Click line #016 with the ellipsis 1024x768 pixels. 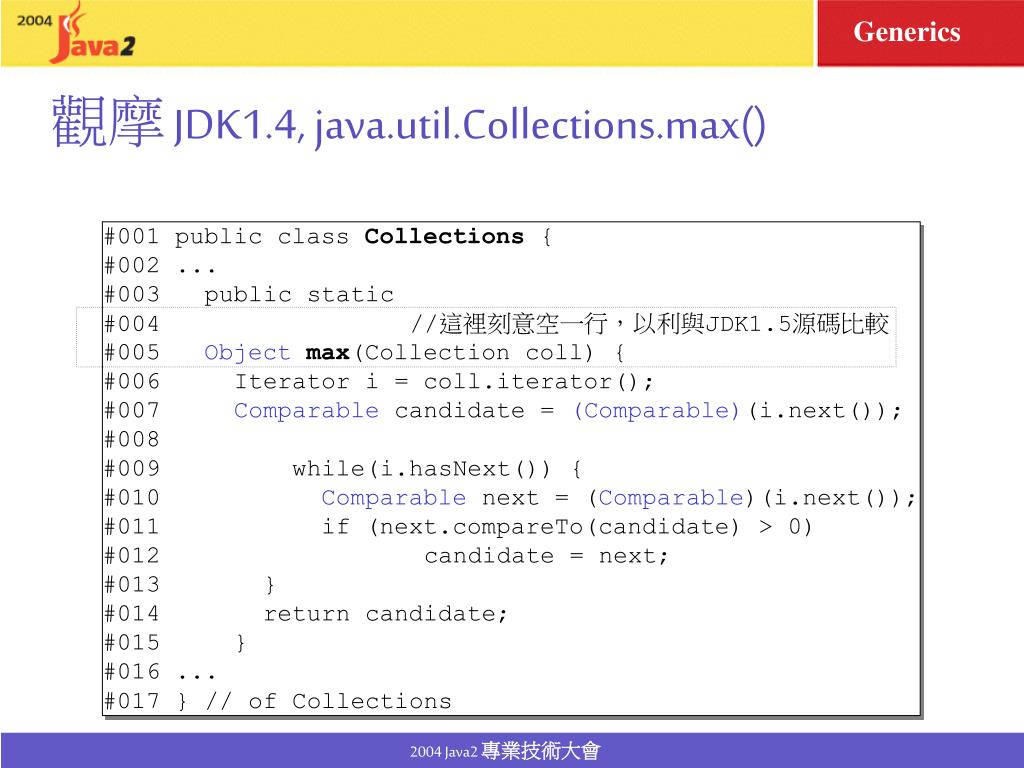pyautogui.click(x=159, y=671)
